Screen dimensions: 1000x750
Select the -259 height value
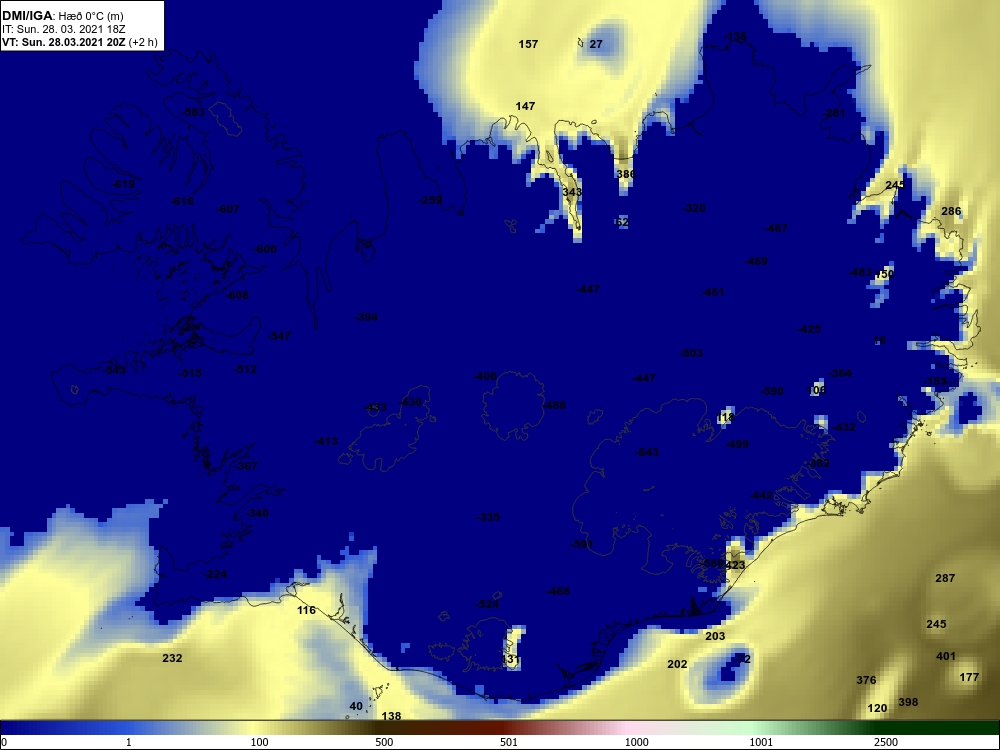pos(430,200)
